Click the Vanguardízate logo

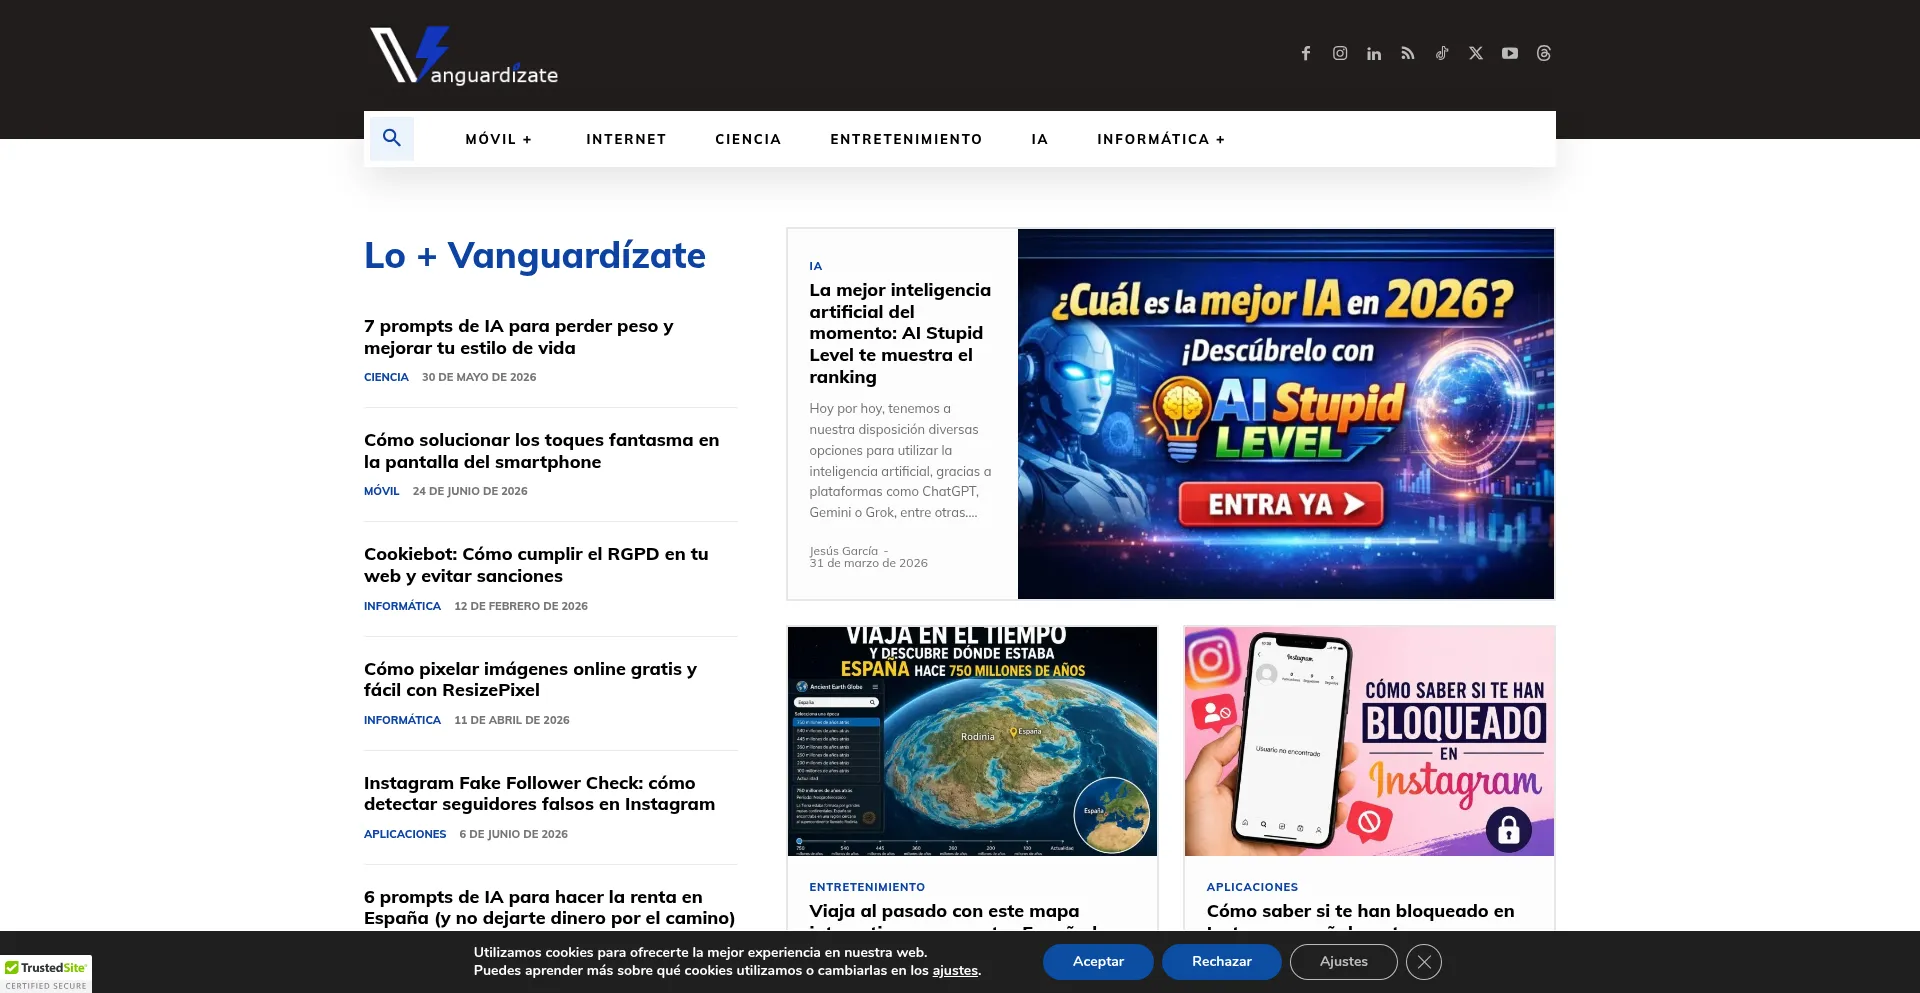point(464,56)
